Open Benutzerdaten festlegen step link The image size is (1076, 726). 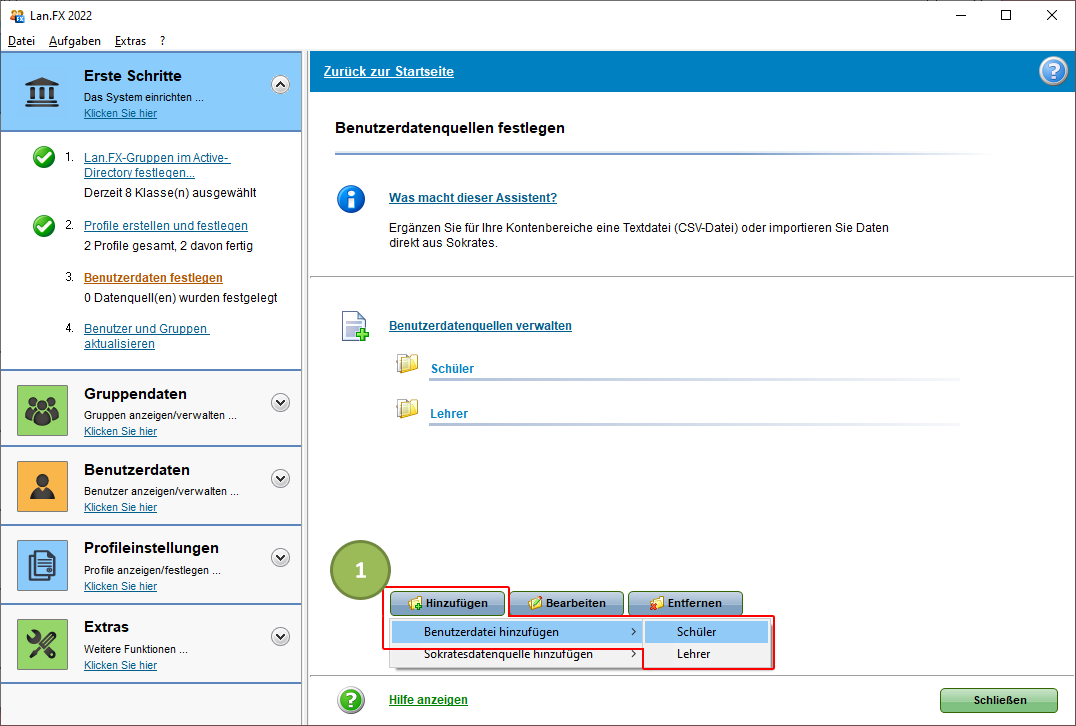pos(153,278)
